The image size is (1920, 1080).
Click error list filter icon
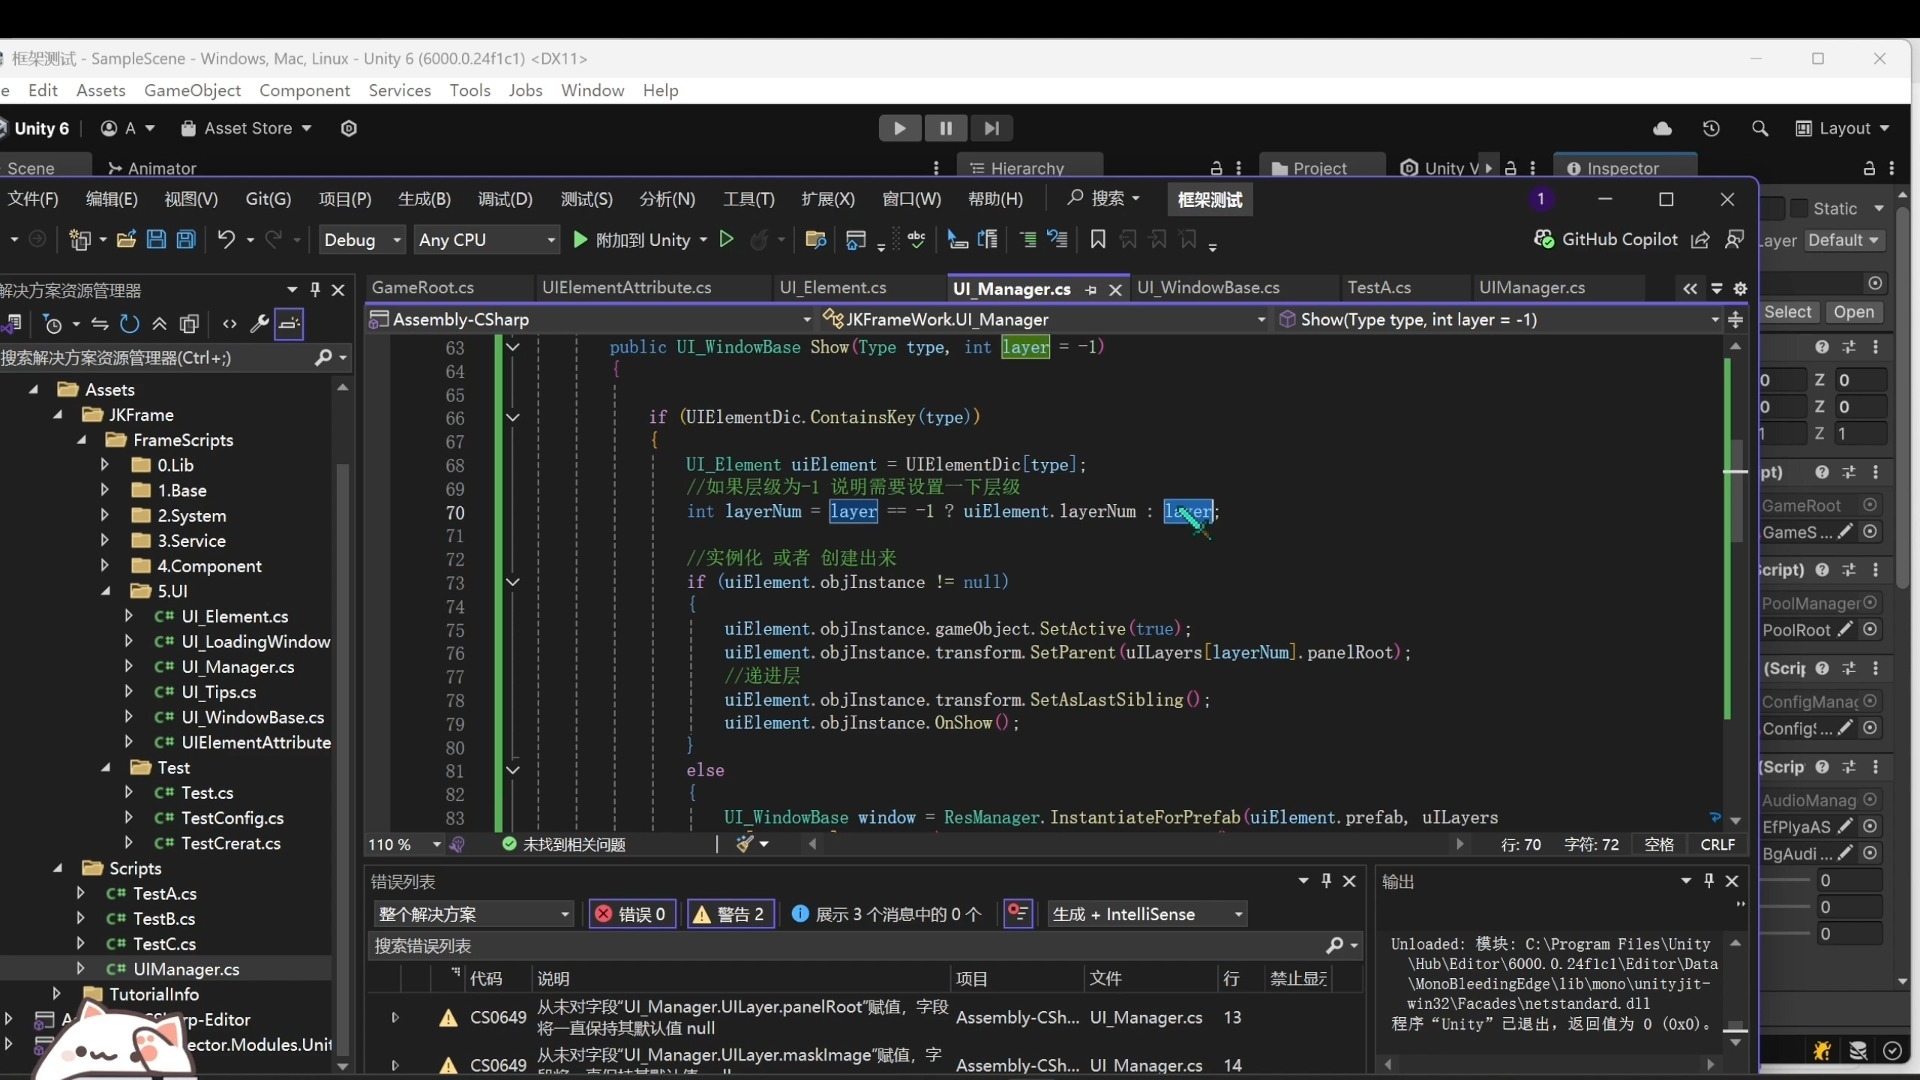coord(1018,913)
